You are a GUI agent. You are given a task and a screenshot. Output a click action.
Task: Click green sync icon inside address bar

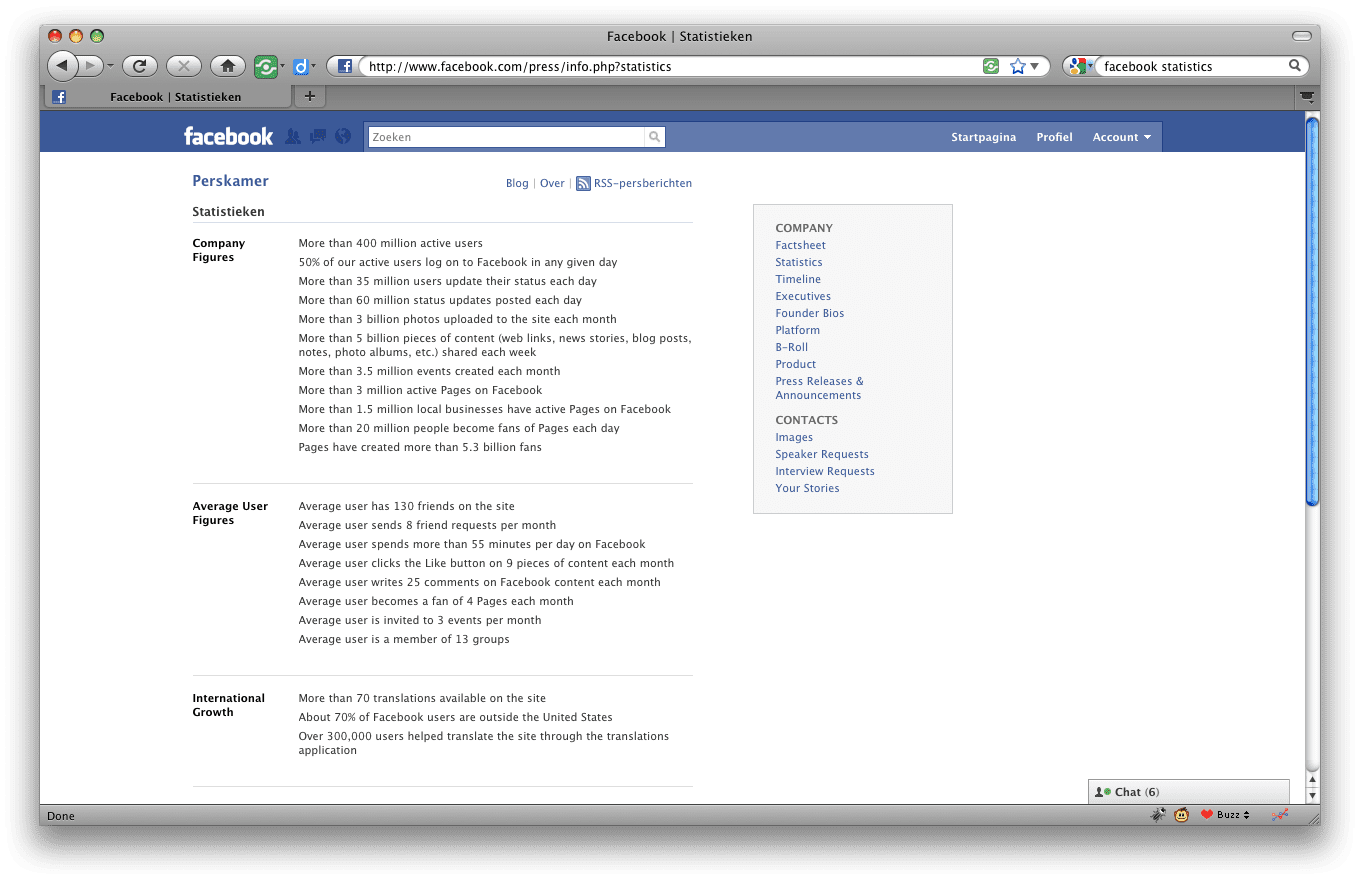coord(991,66)
